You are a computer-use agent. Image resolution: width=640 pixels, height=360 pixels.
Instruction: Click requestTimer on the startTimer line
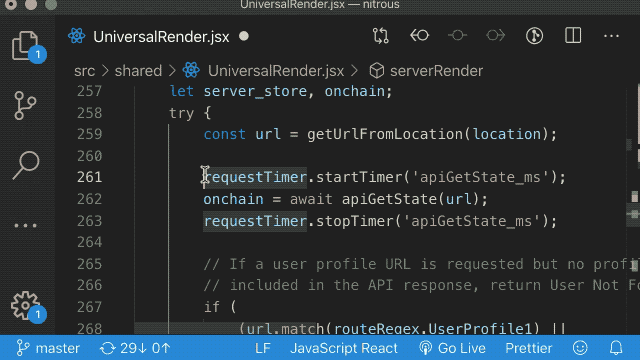point(255,178)
